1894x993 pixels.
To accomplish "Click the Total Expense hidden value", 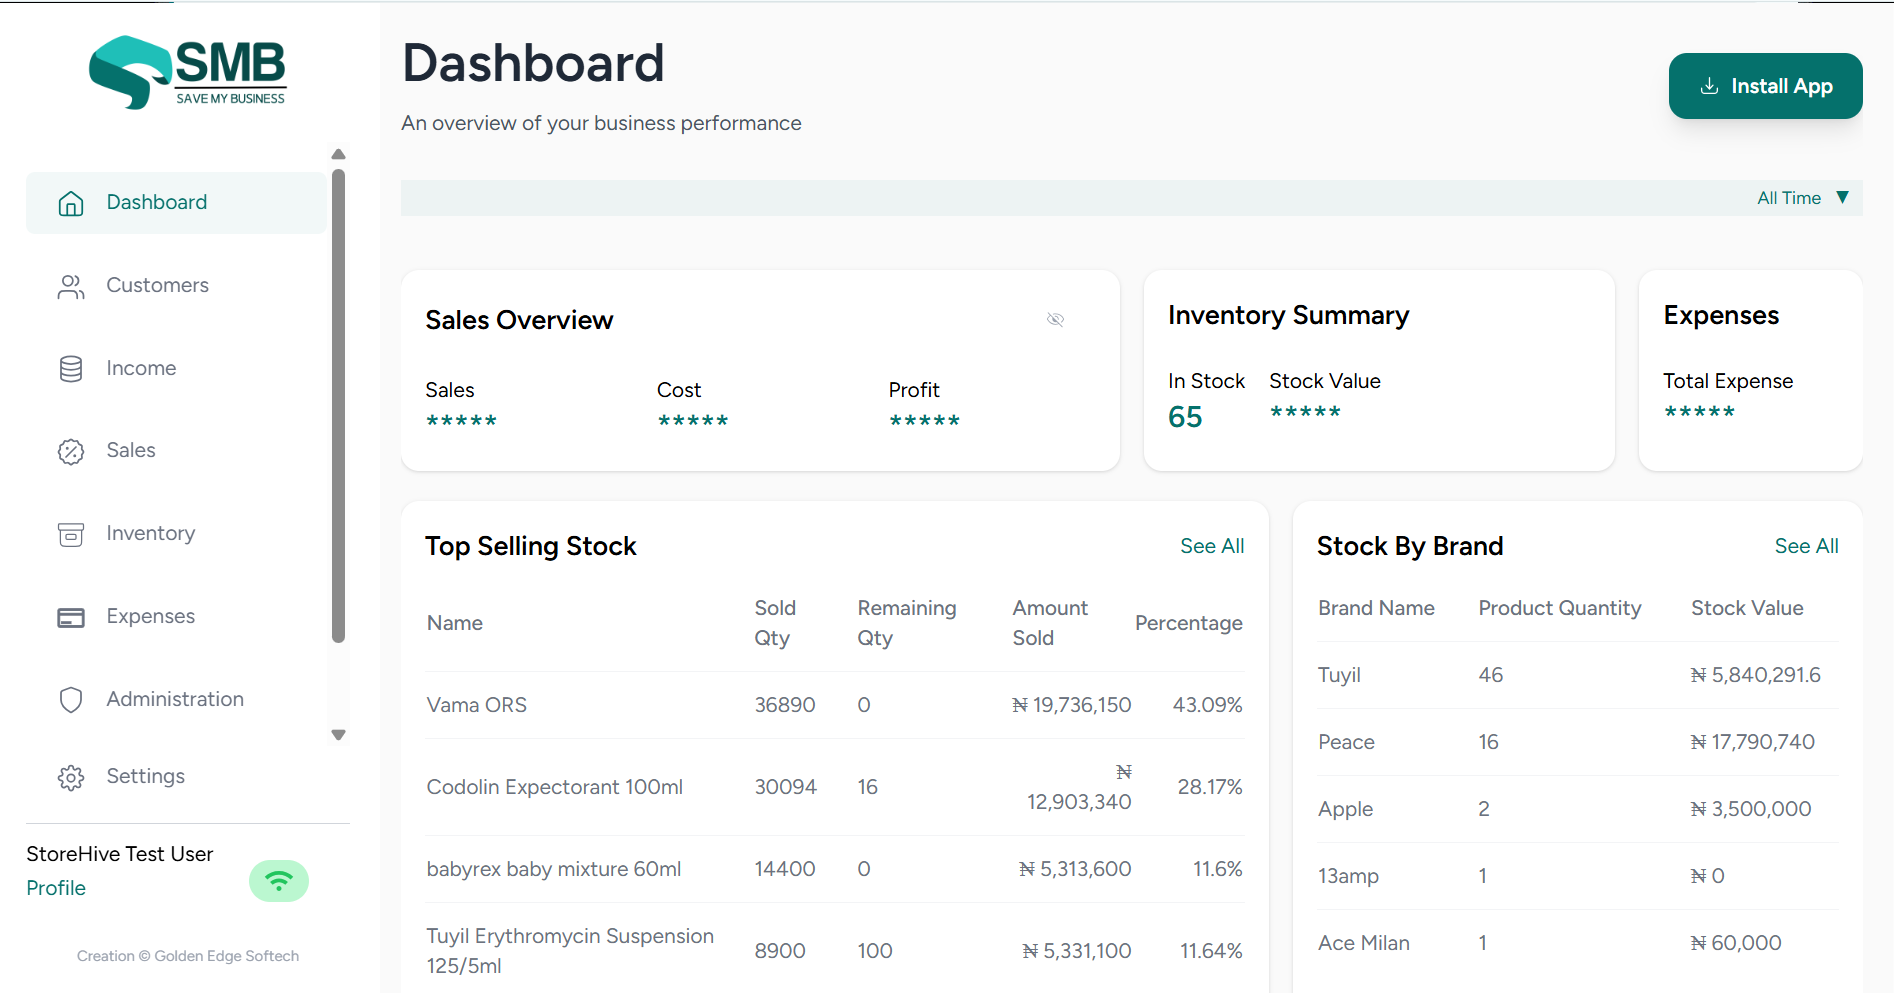I will (1699, 412).
